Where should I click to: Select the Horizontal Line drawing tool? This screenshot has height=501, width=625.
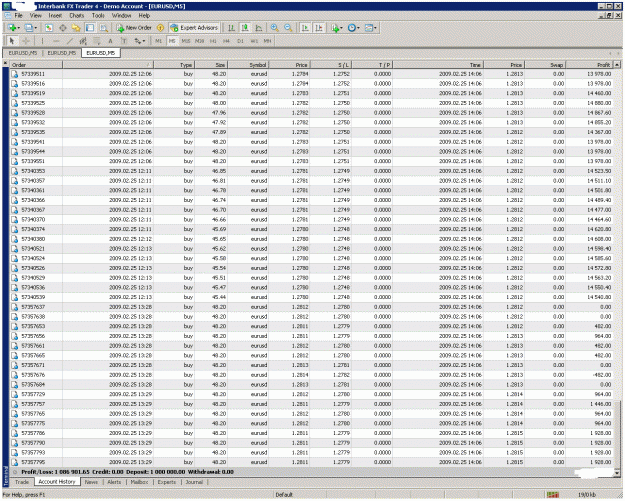56,41
